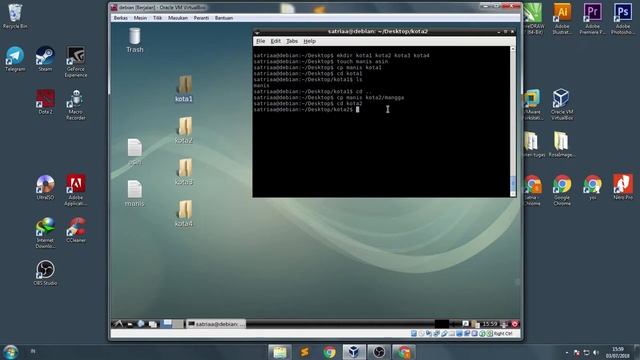The width and height of the screenshot is (640, 360).
Task: Switch to first workspace in pager
Action: 167,324
